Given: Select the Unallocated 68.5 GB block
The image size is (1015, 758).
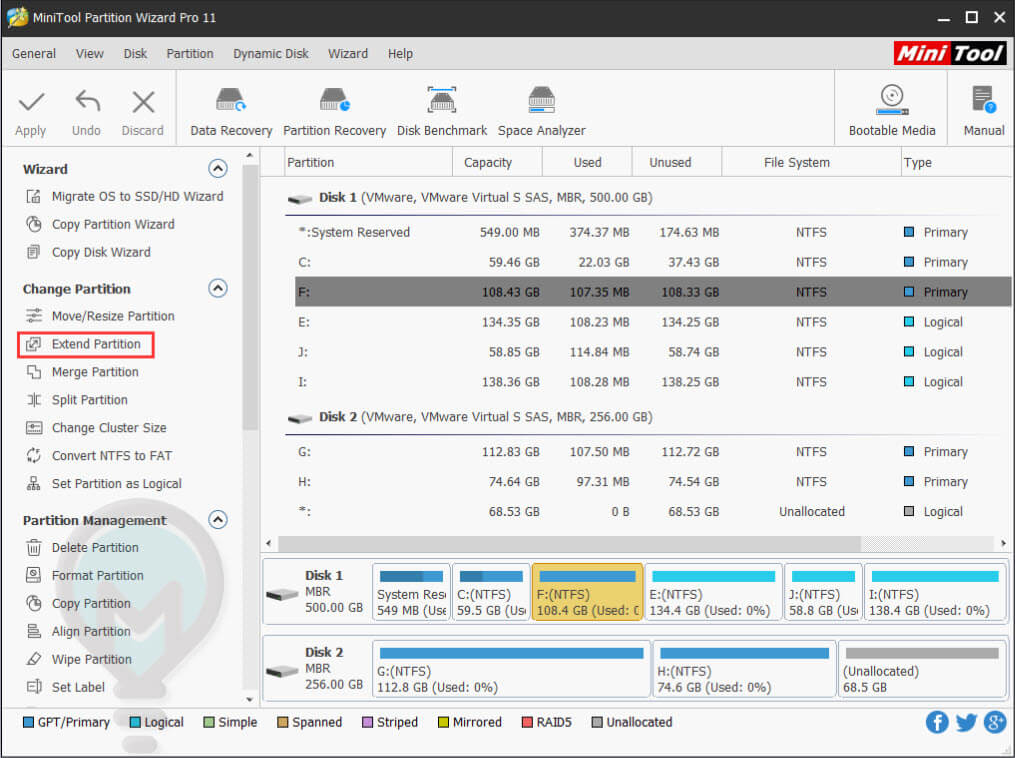Looking at the screenshot, I should (921, 669).
